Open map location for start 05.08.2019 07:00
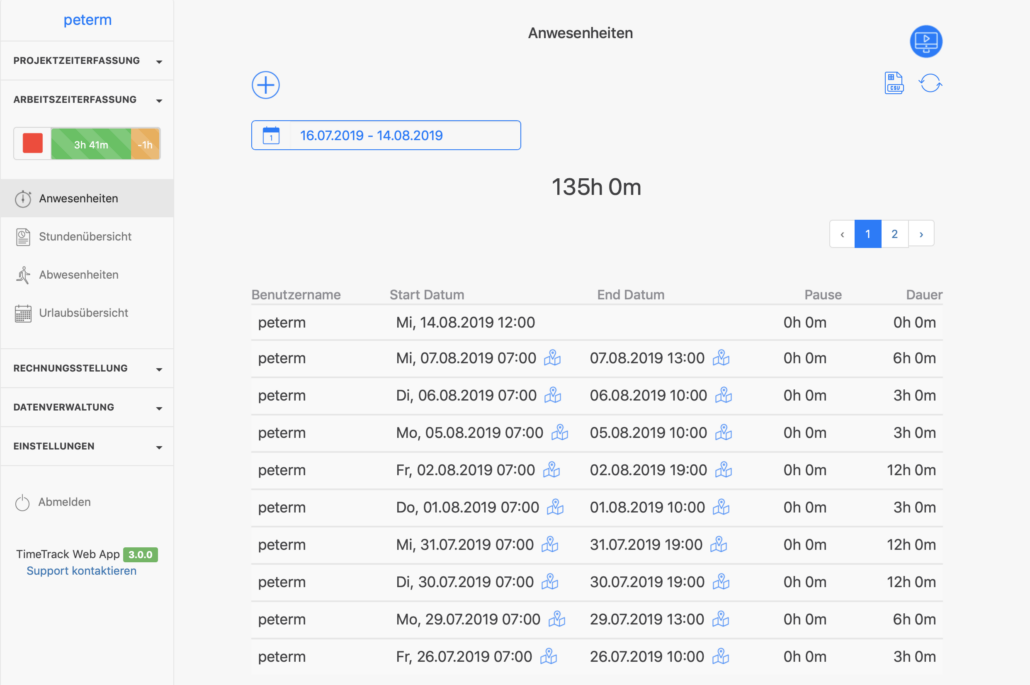1030x685 pixels. point(560,433)
